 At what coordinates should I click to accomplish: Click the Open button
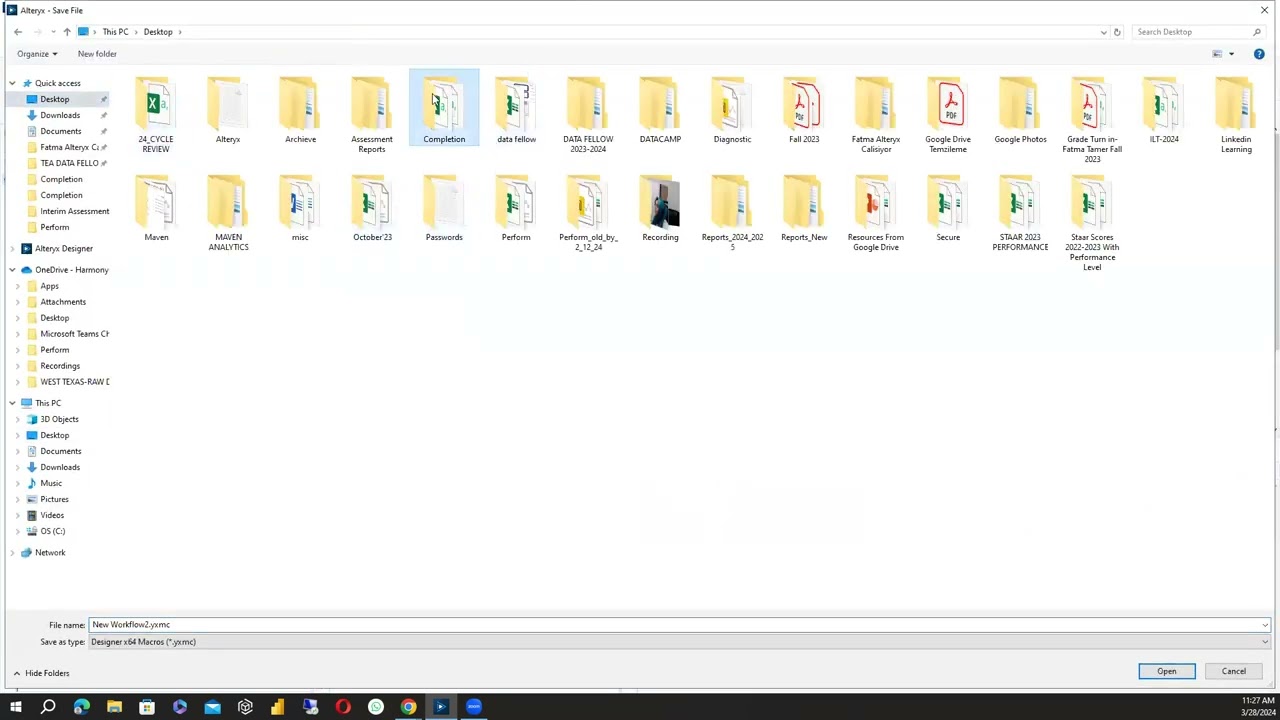[x=1167, y=671]
